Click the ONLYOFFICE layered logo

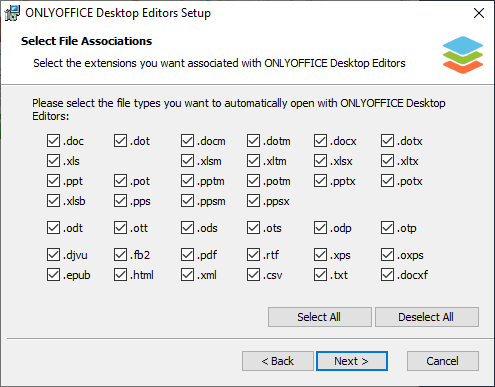[463, 55]
